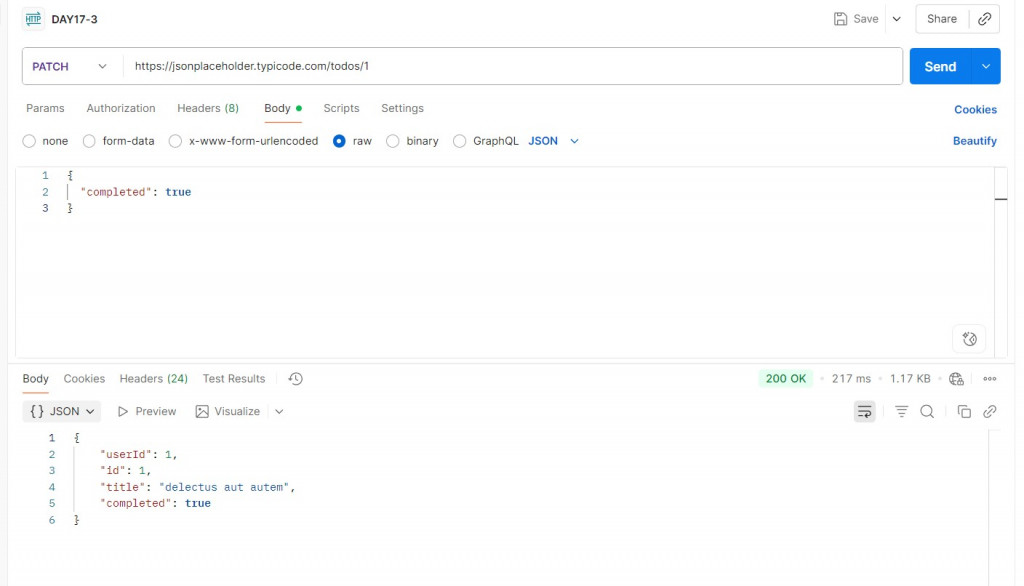Click the DAY17-3 request name
The width and height of the screenshot is (1024, 586).
coord(74,20)
